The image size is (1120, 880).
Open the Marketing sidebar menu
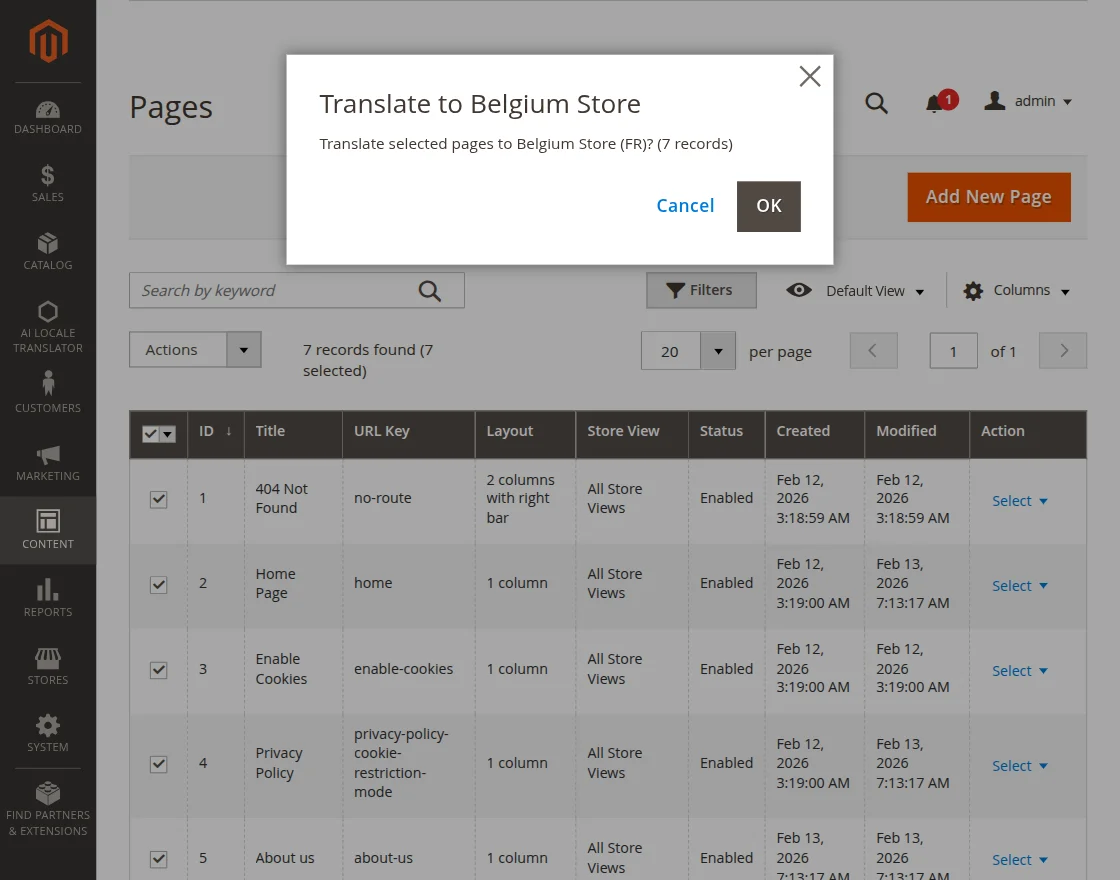[x=48, y=463]
